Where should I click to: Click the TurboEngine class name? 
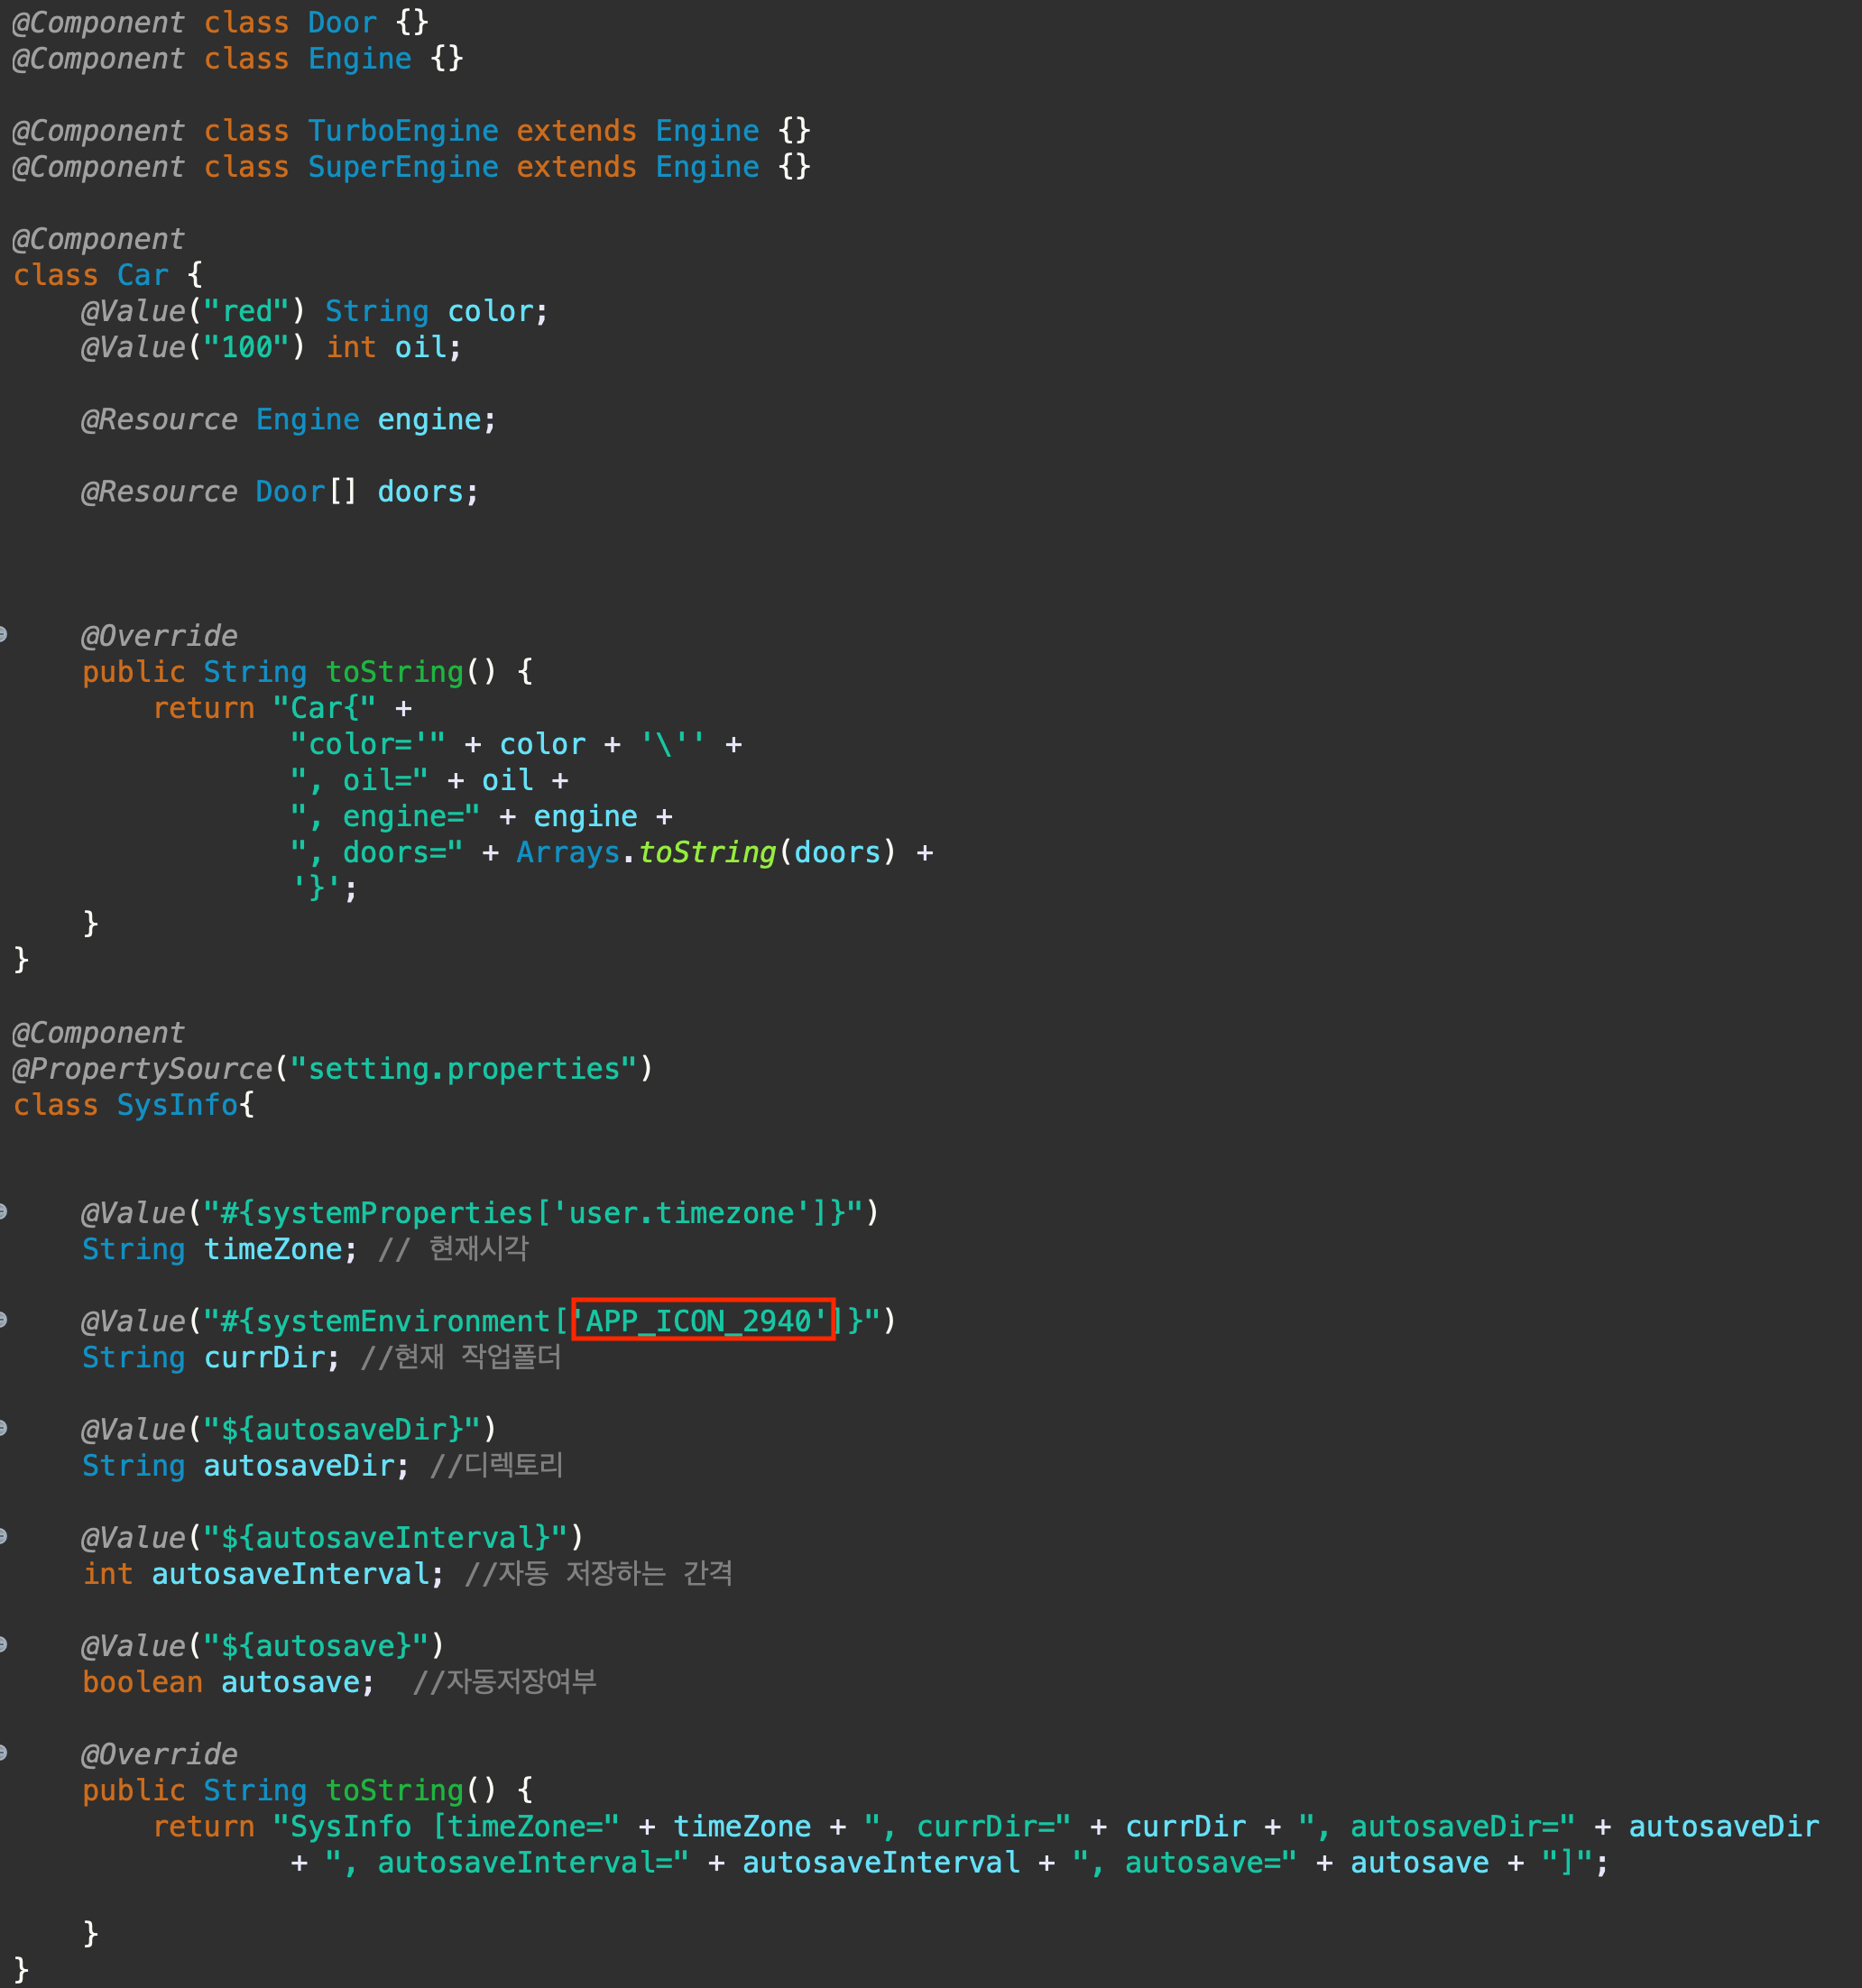tap(402, 131)
